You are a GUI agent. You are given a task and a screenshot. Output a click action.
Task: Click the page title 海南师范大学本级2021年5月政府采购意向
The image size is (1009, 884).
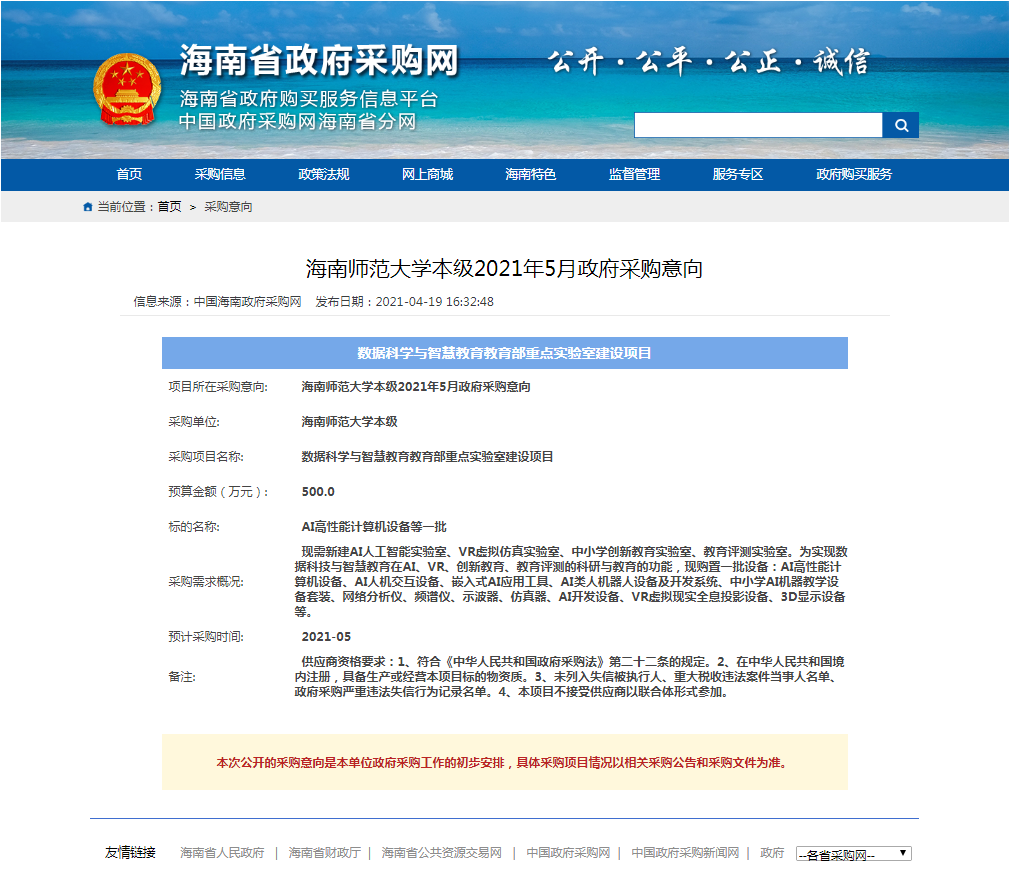pos(504,268)
